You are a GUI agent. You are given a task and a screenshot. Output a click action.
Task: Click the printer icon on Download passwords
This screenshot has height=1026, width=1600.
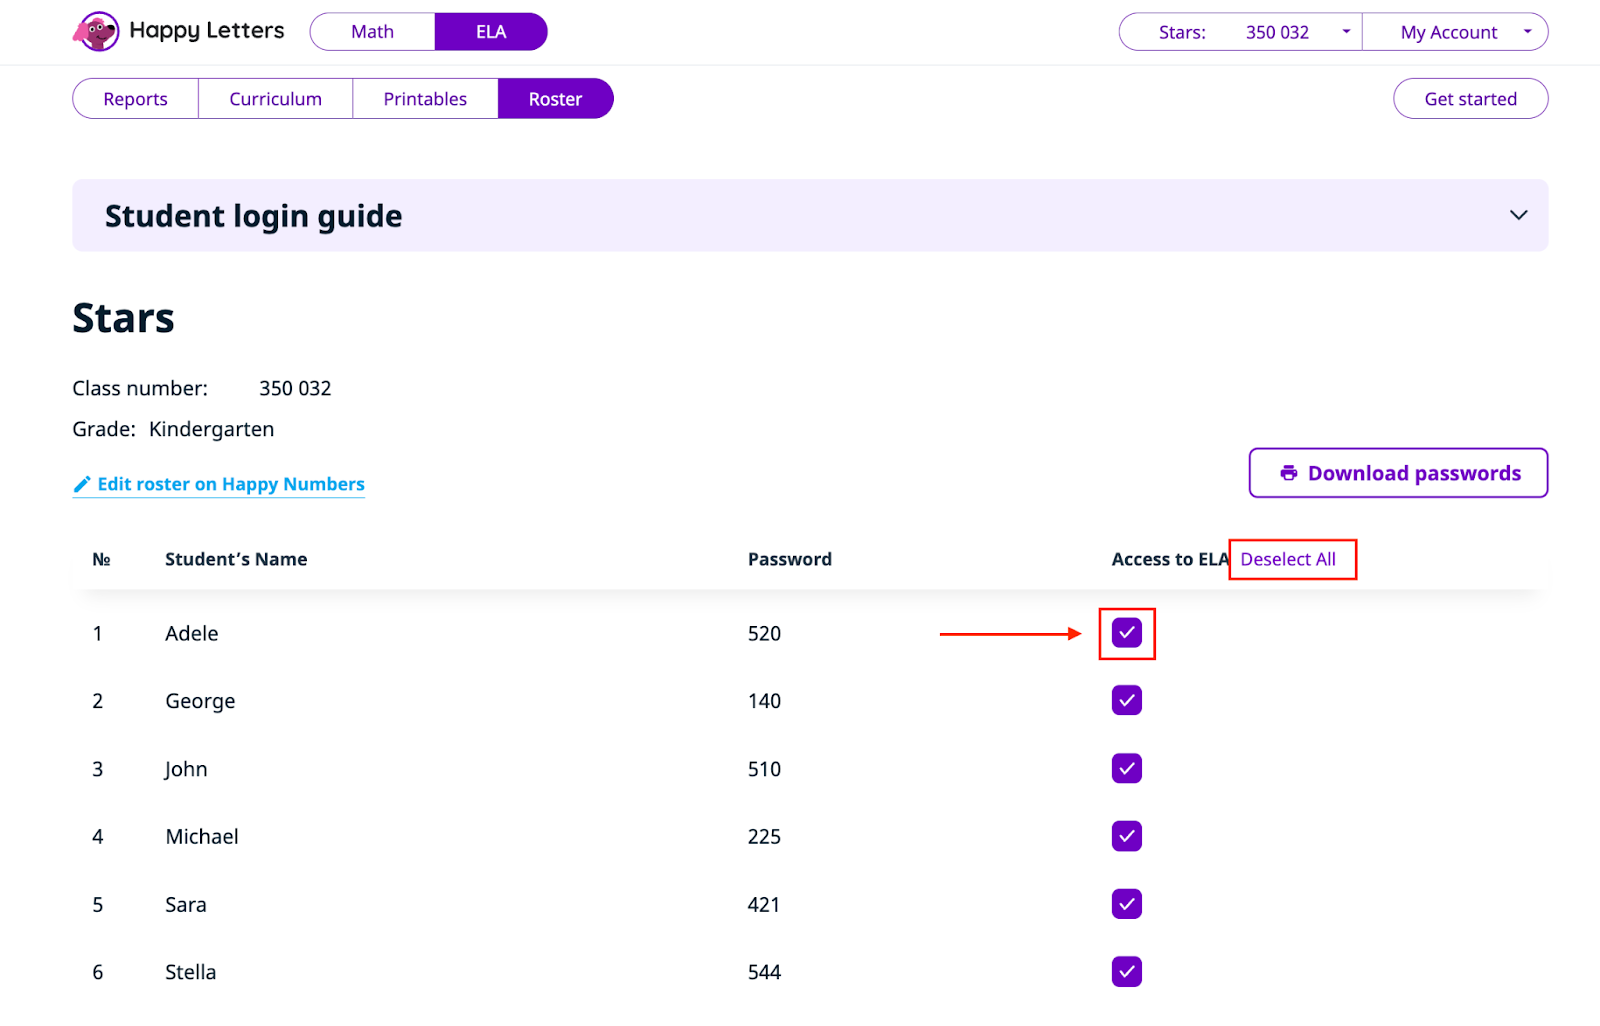[1288, 473]
